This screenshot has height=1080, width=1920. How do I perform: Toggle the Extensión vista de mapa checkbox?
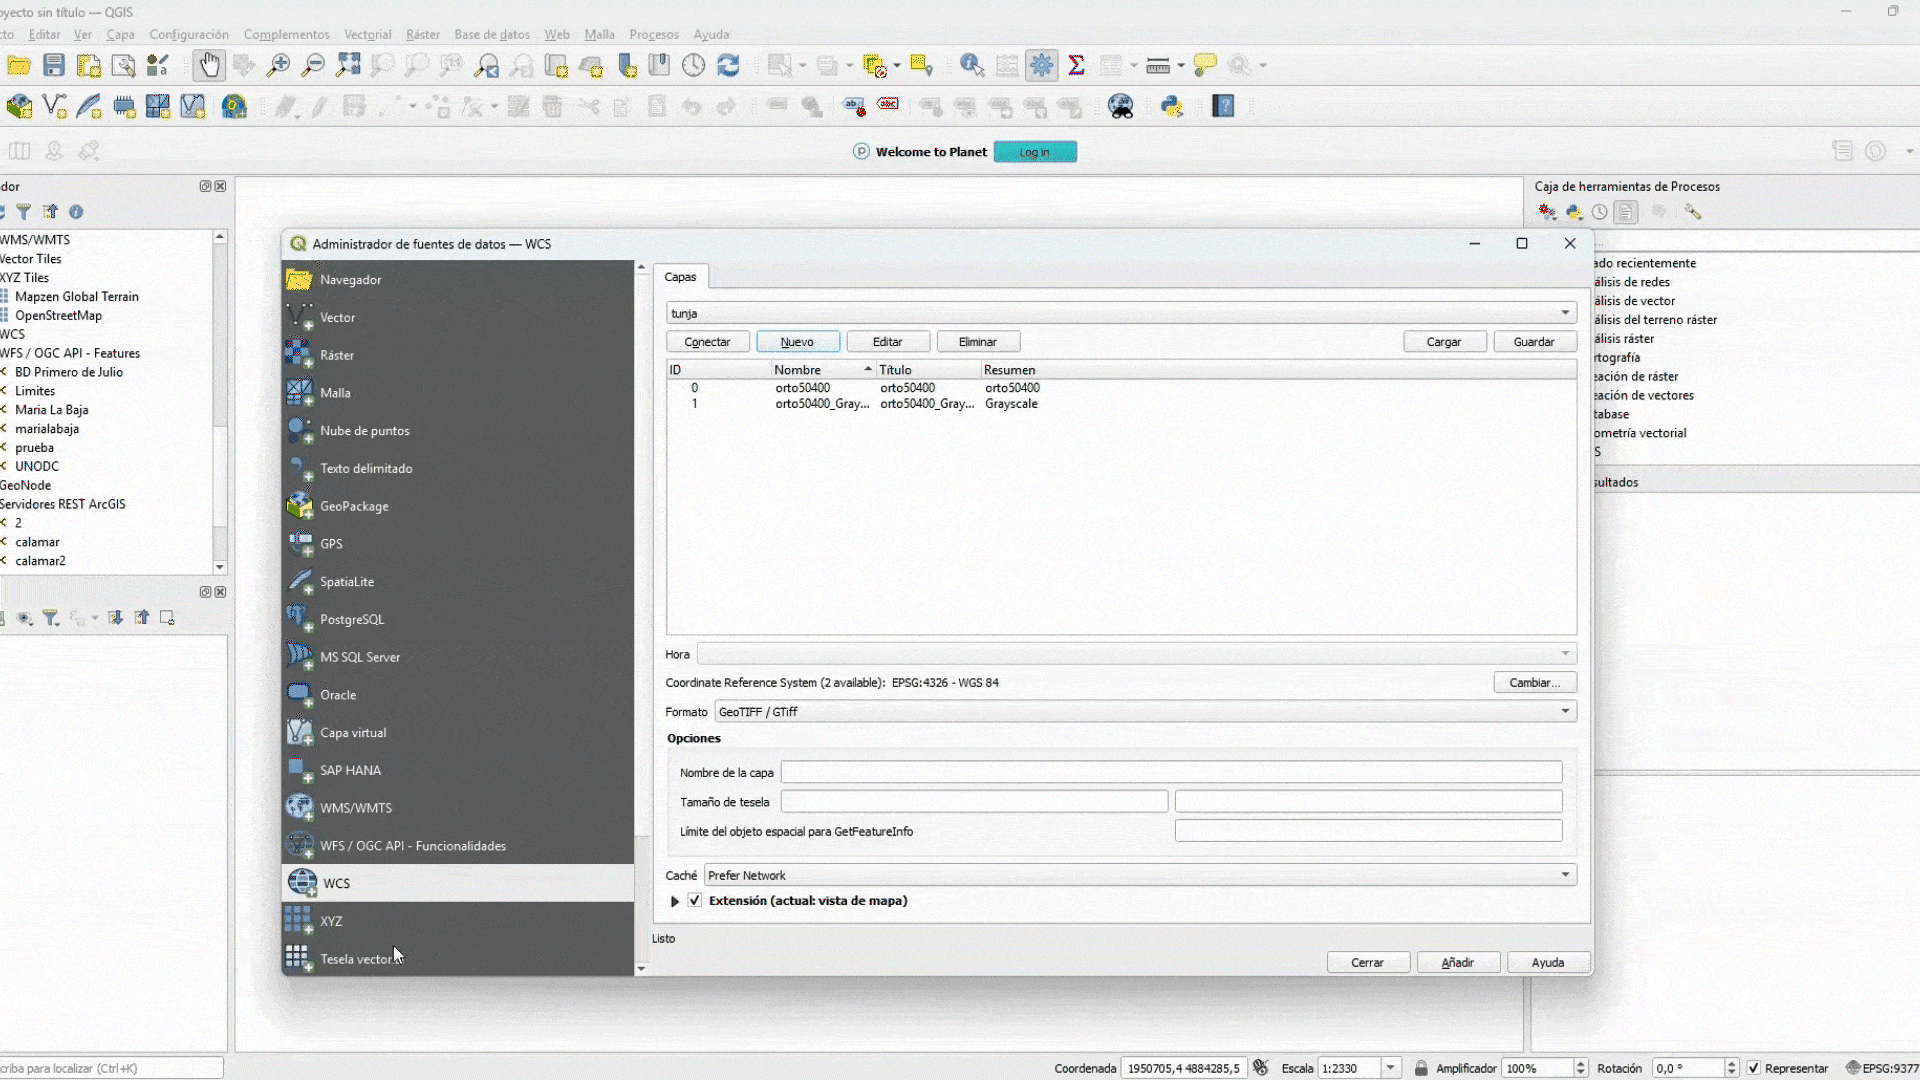pyautogui.click(x=695, y=901)
